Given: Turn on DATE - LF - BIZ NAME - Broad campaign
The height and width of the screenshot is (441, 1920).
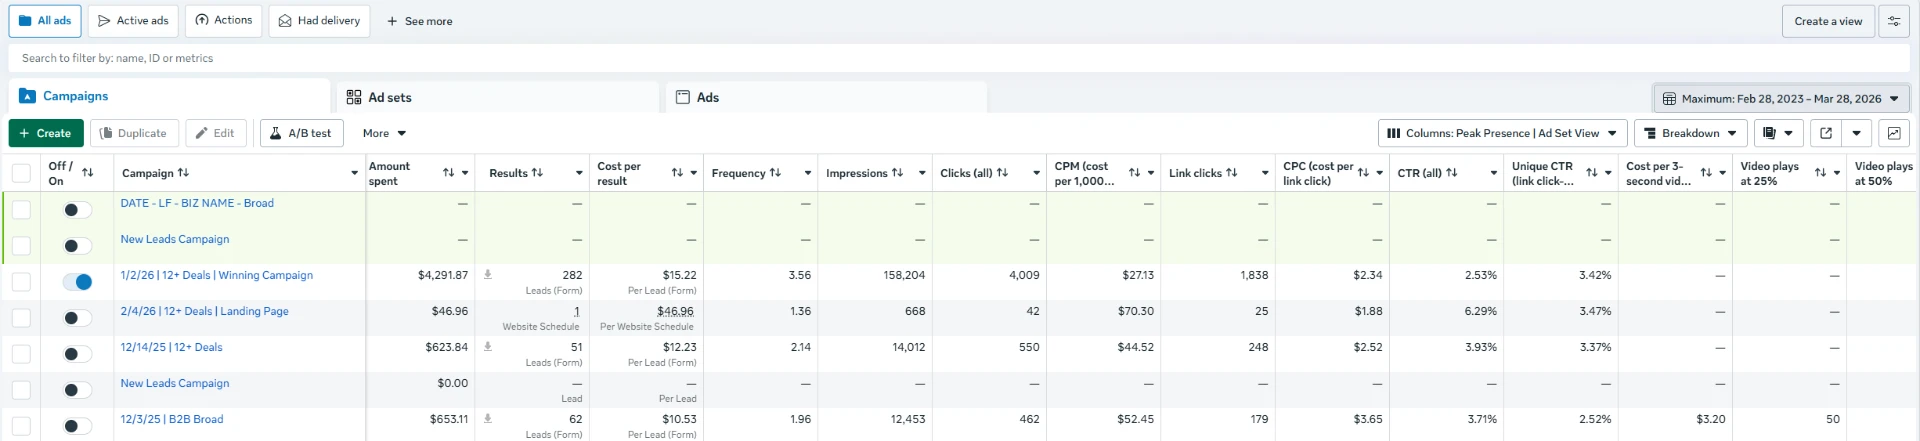Looking at the screenshot, I should (77, 210).
